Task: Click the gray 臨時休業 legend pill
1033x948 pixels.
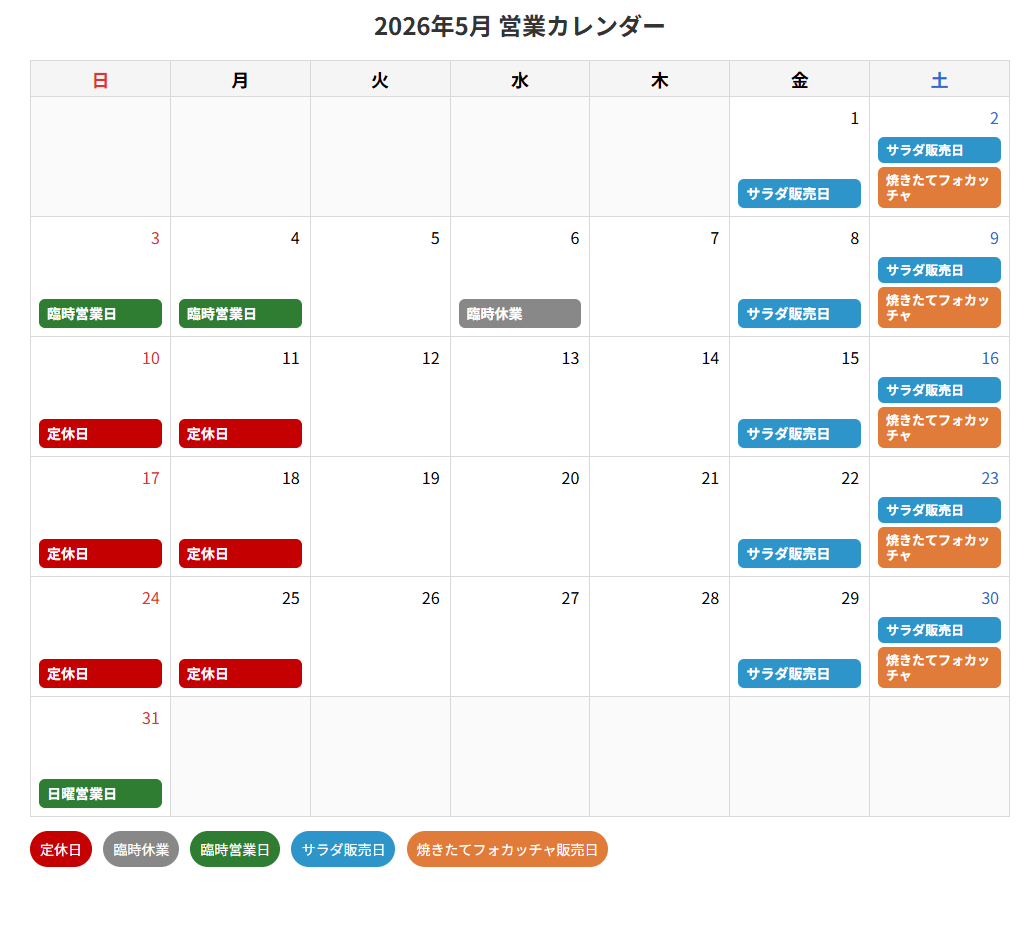Action: 141,849
